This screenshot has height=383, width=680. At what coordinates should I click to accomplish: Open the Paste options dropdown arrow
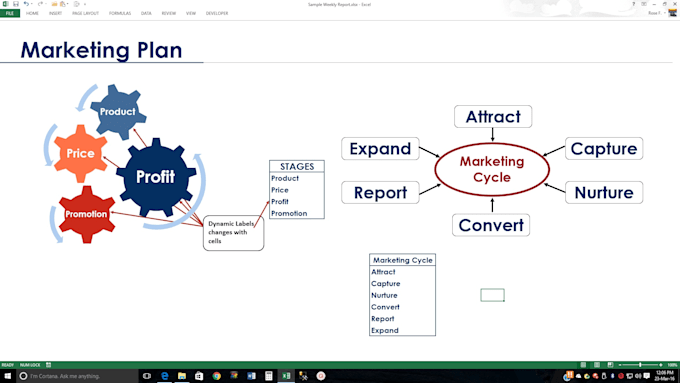[x=68, y=4]
